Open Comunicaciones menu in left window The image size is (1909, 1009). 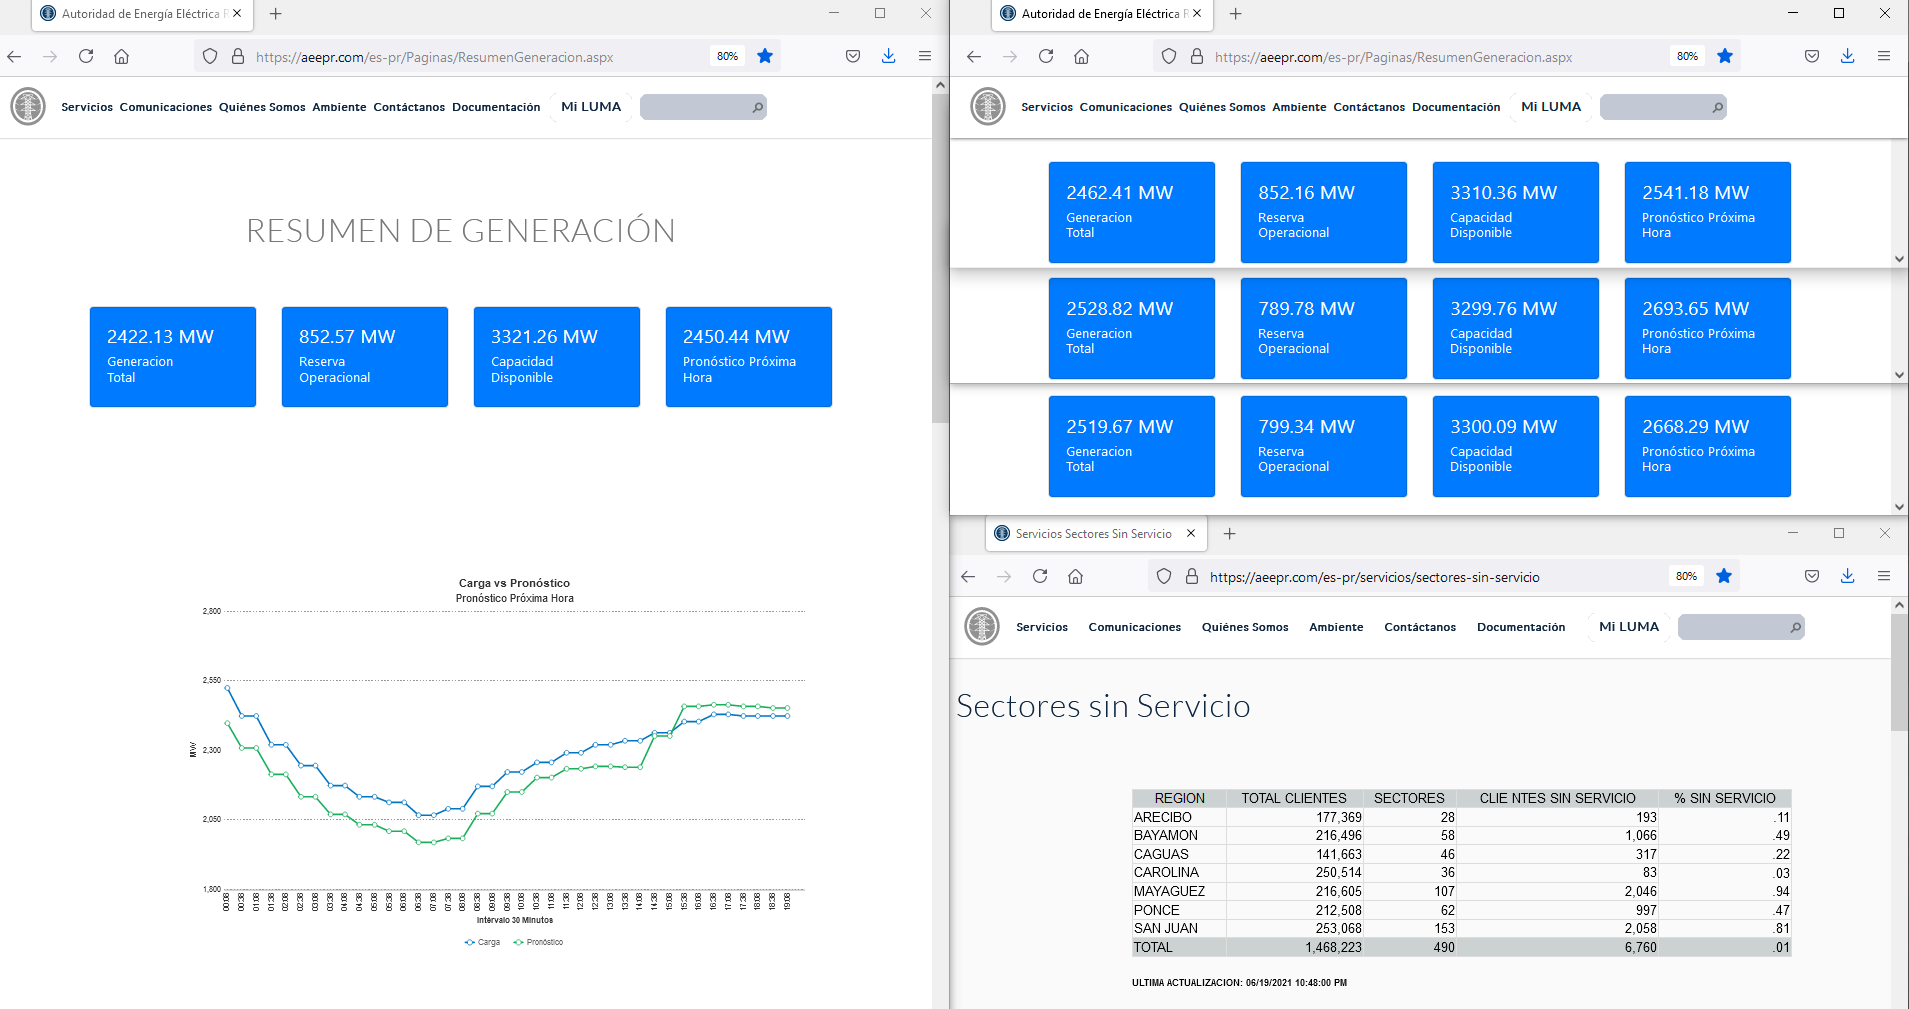(x=166, y=107)
